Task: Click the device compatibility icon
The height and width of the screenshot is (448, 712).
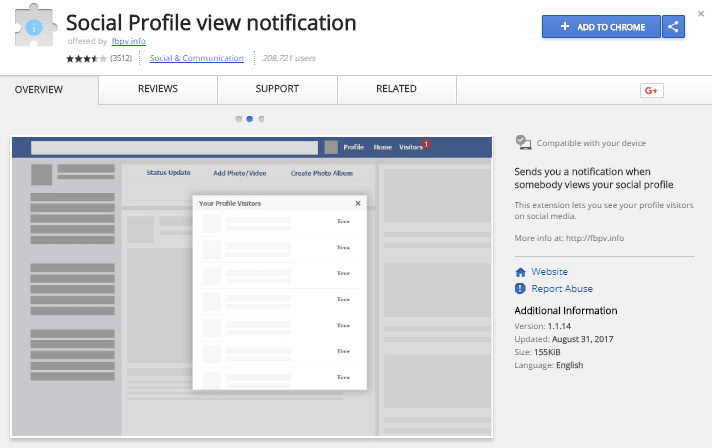Action: click(x=524, y=143)
